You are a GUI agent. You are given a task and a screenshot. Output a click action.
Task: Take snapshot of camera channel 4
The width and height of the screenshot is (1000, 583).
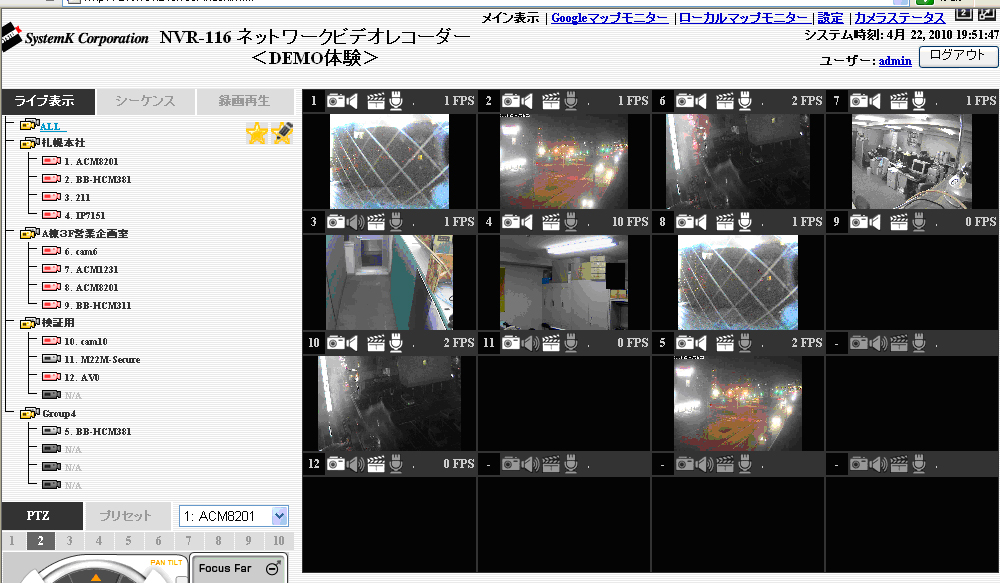511,222
